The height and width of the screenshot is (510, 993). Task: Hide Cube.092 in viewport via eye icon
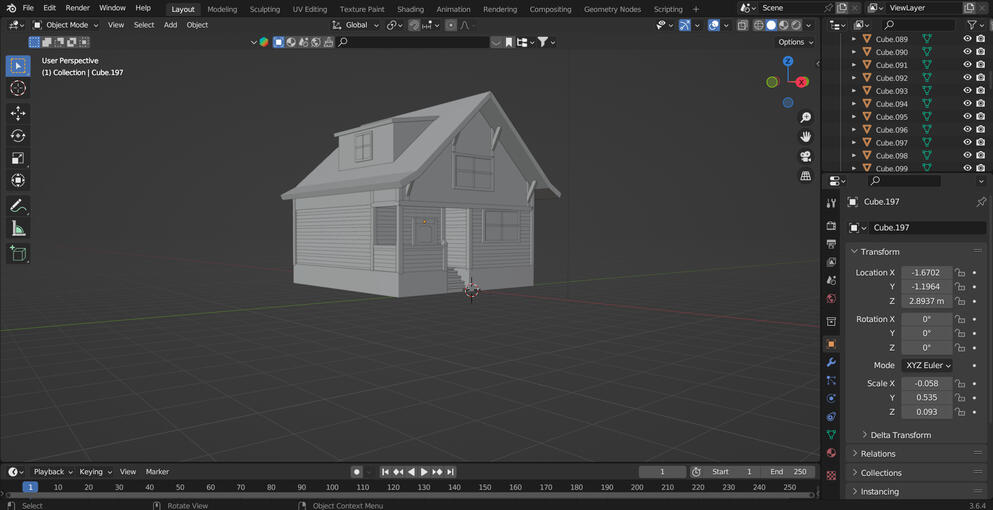[x=967, y=78]
